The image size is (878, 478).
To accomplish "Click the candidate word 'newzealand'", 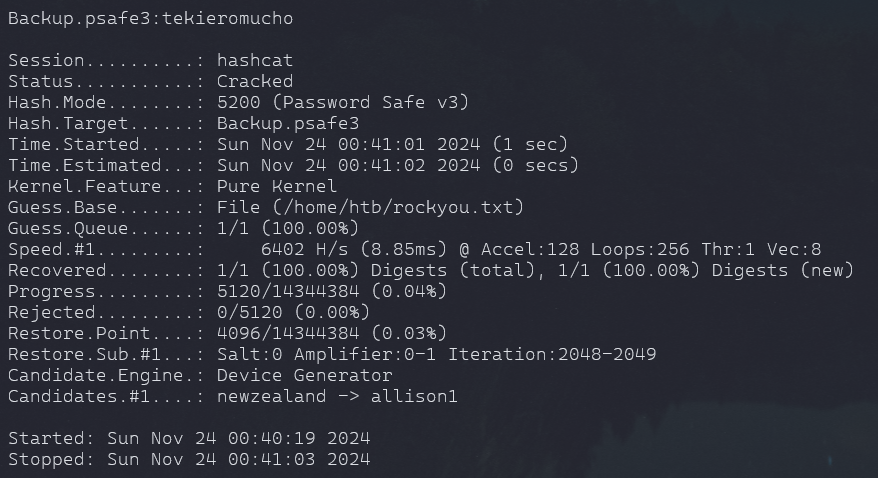I will pyautogui.click(x=272, y=396).
